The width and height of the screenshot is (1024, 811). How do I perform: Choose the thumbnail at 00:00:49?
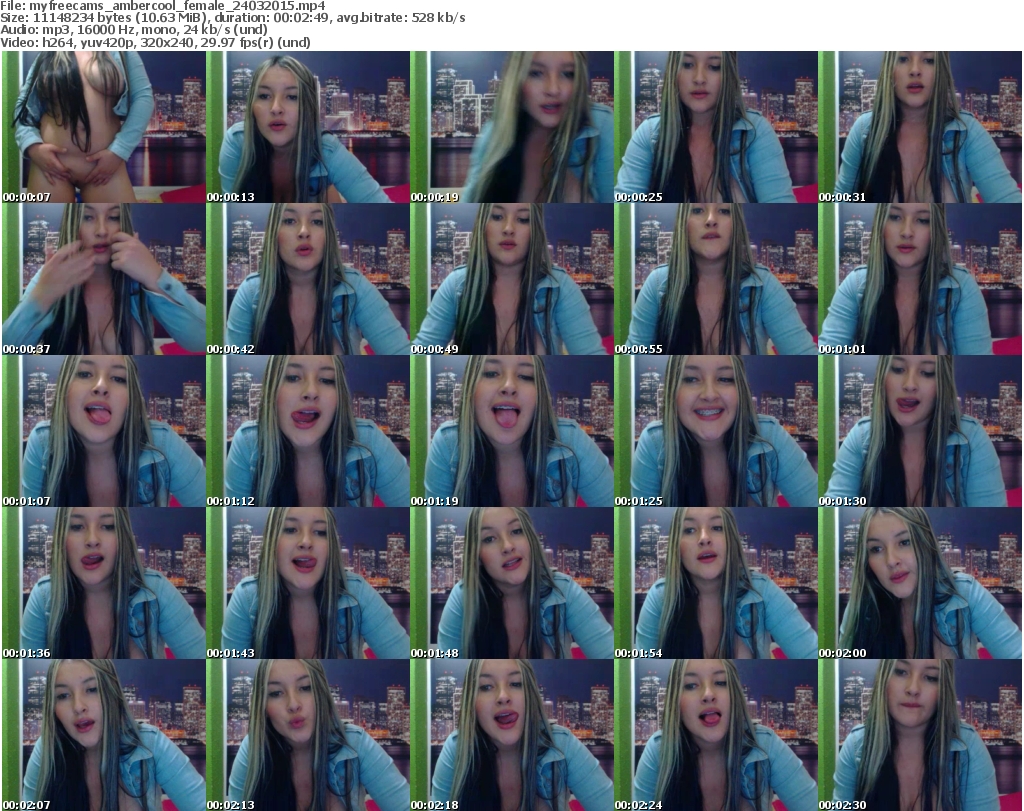pyautogui.click(x=512, y=279)
